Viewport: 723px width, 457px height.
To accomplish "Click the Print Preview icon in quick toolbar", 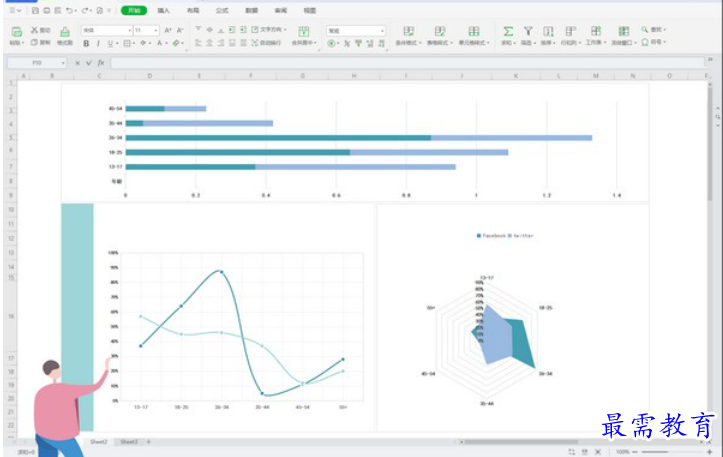I will [58, 10].
